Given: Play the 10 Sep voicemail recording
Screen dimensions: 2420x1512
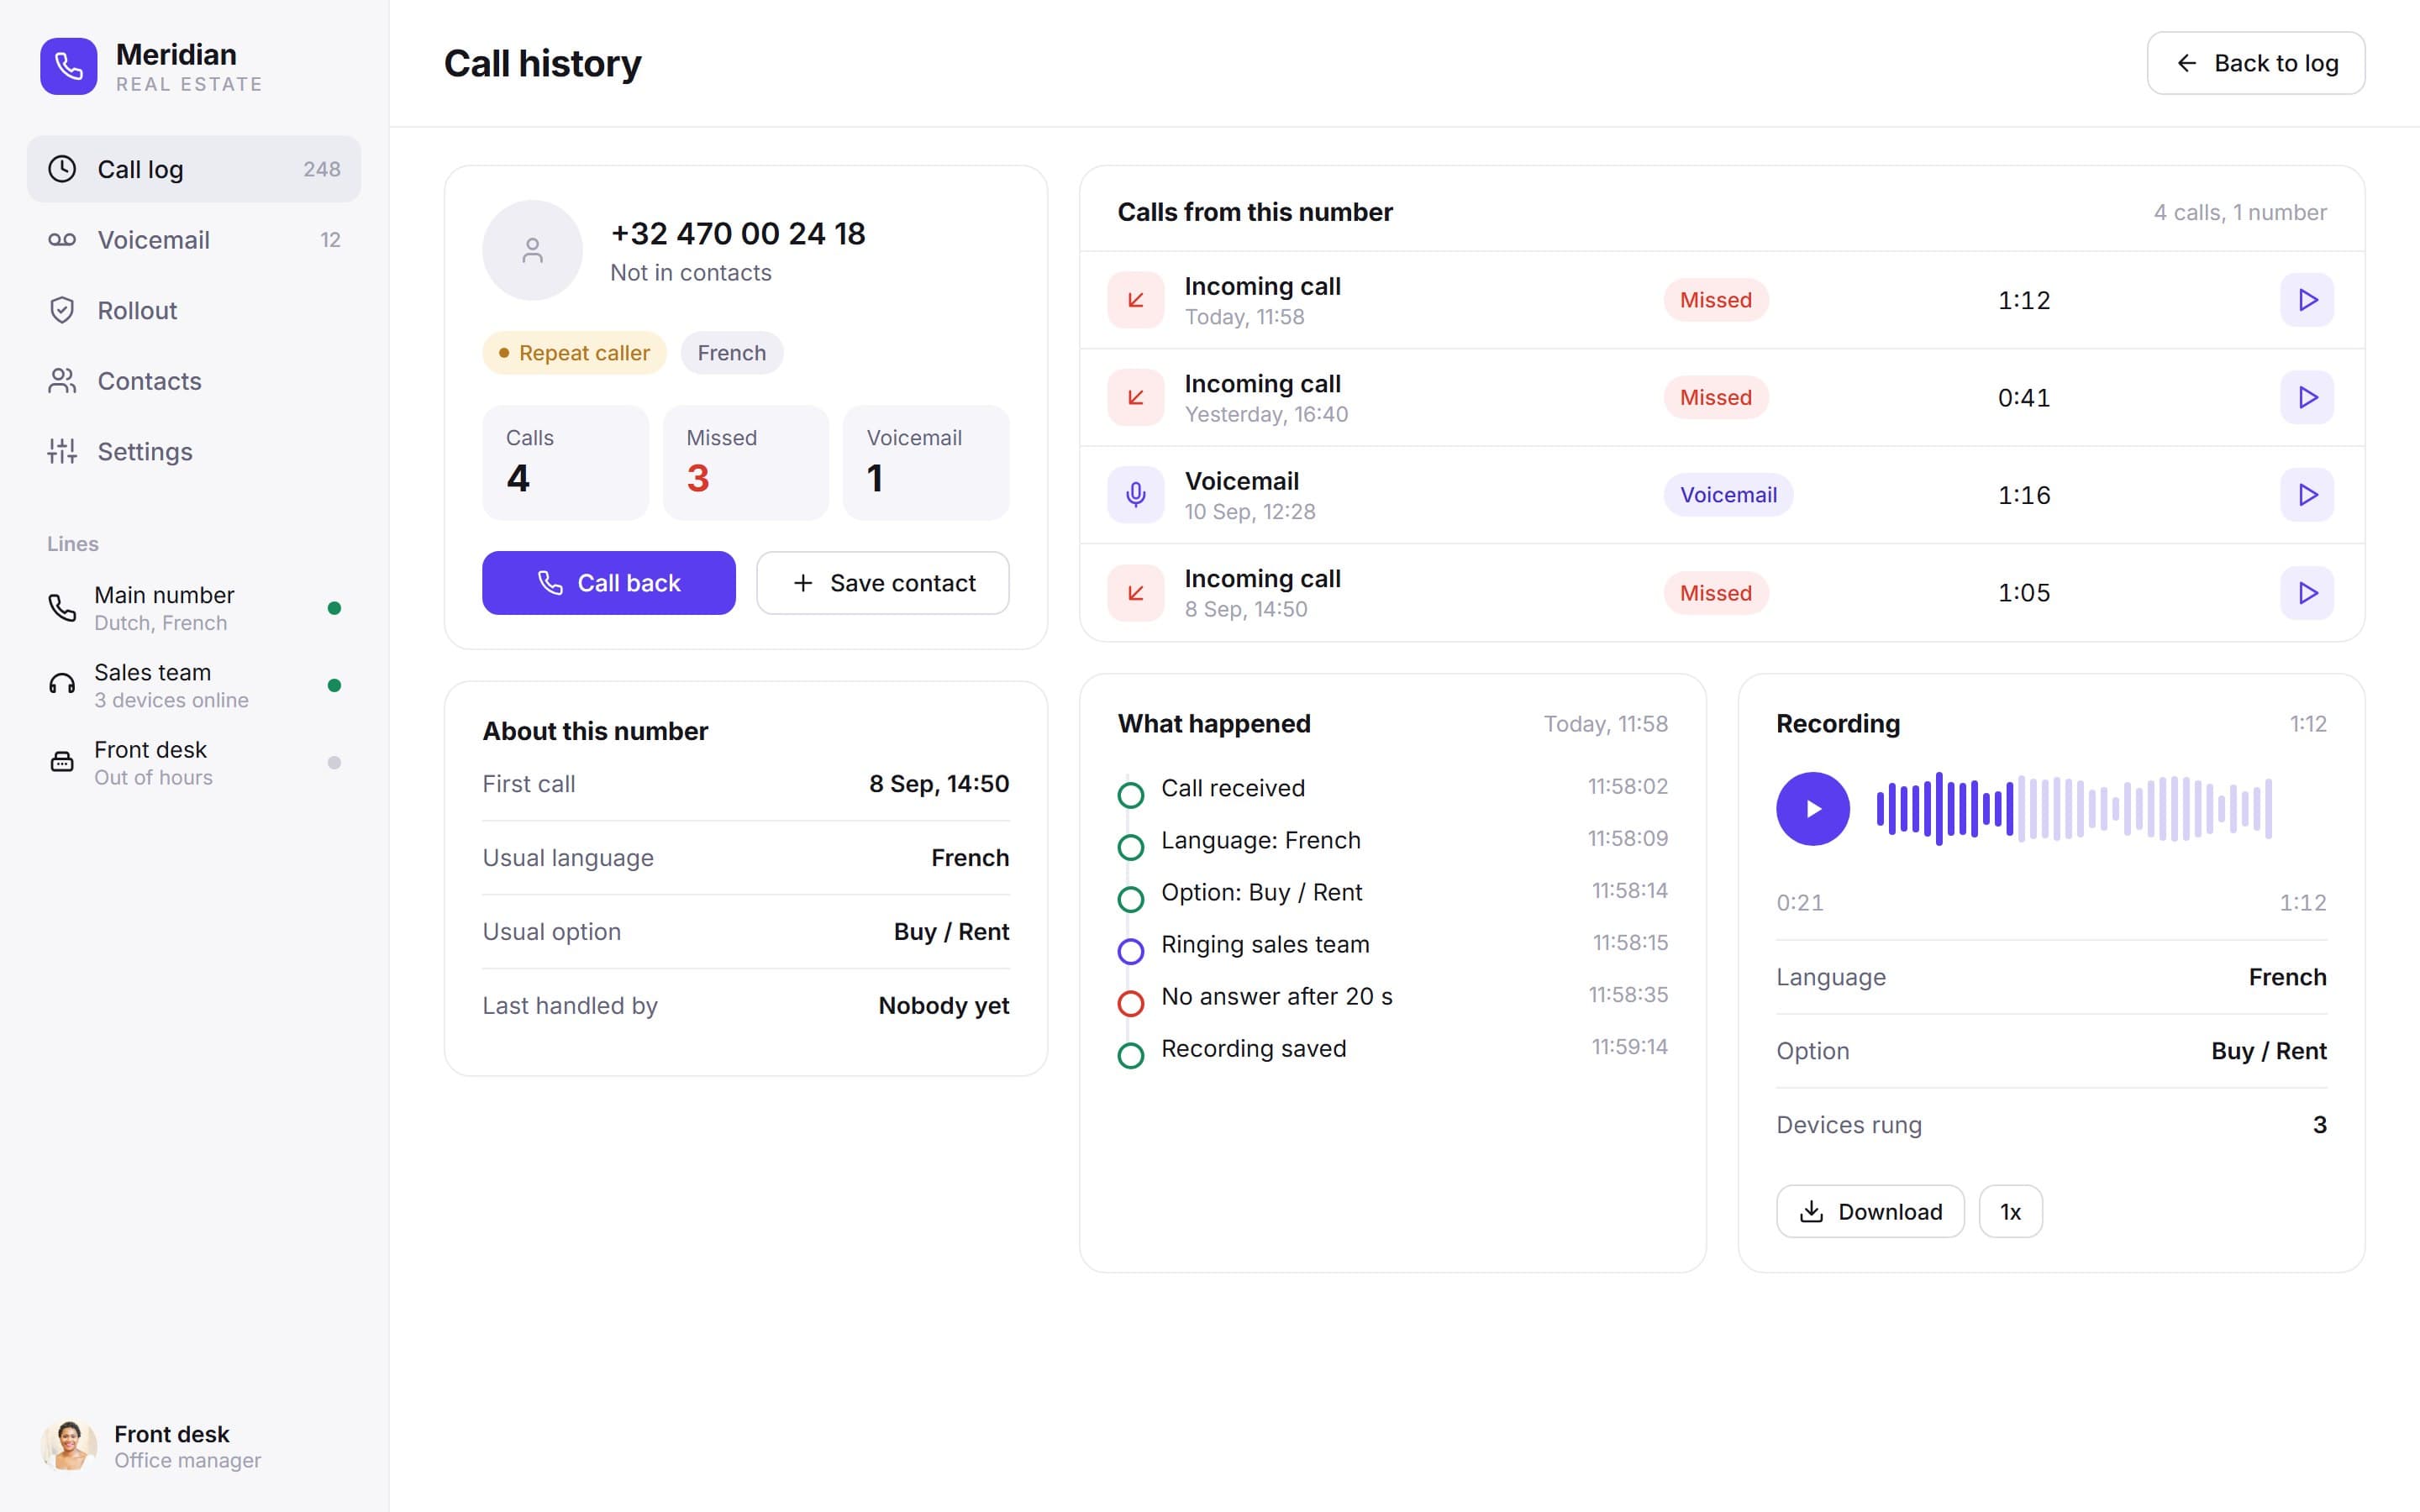Looking at the screenshot, I should pos(2306,495).
